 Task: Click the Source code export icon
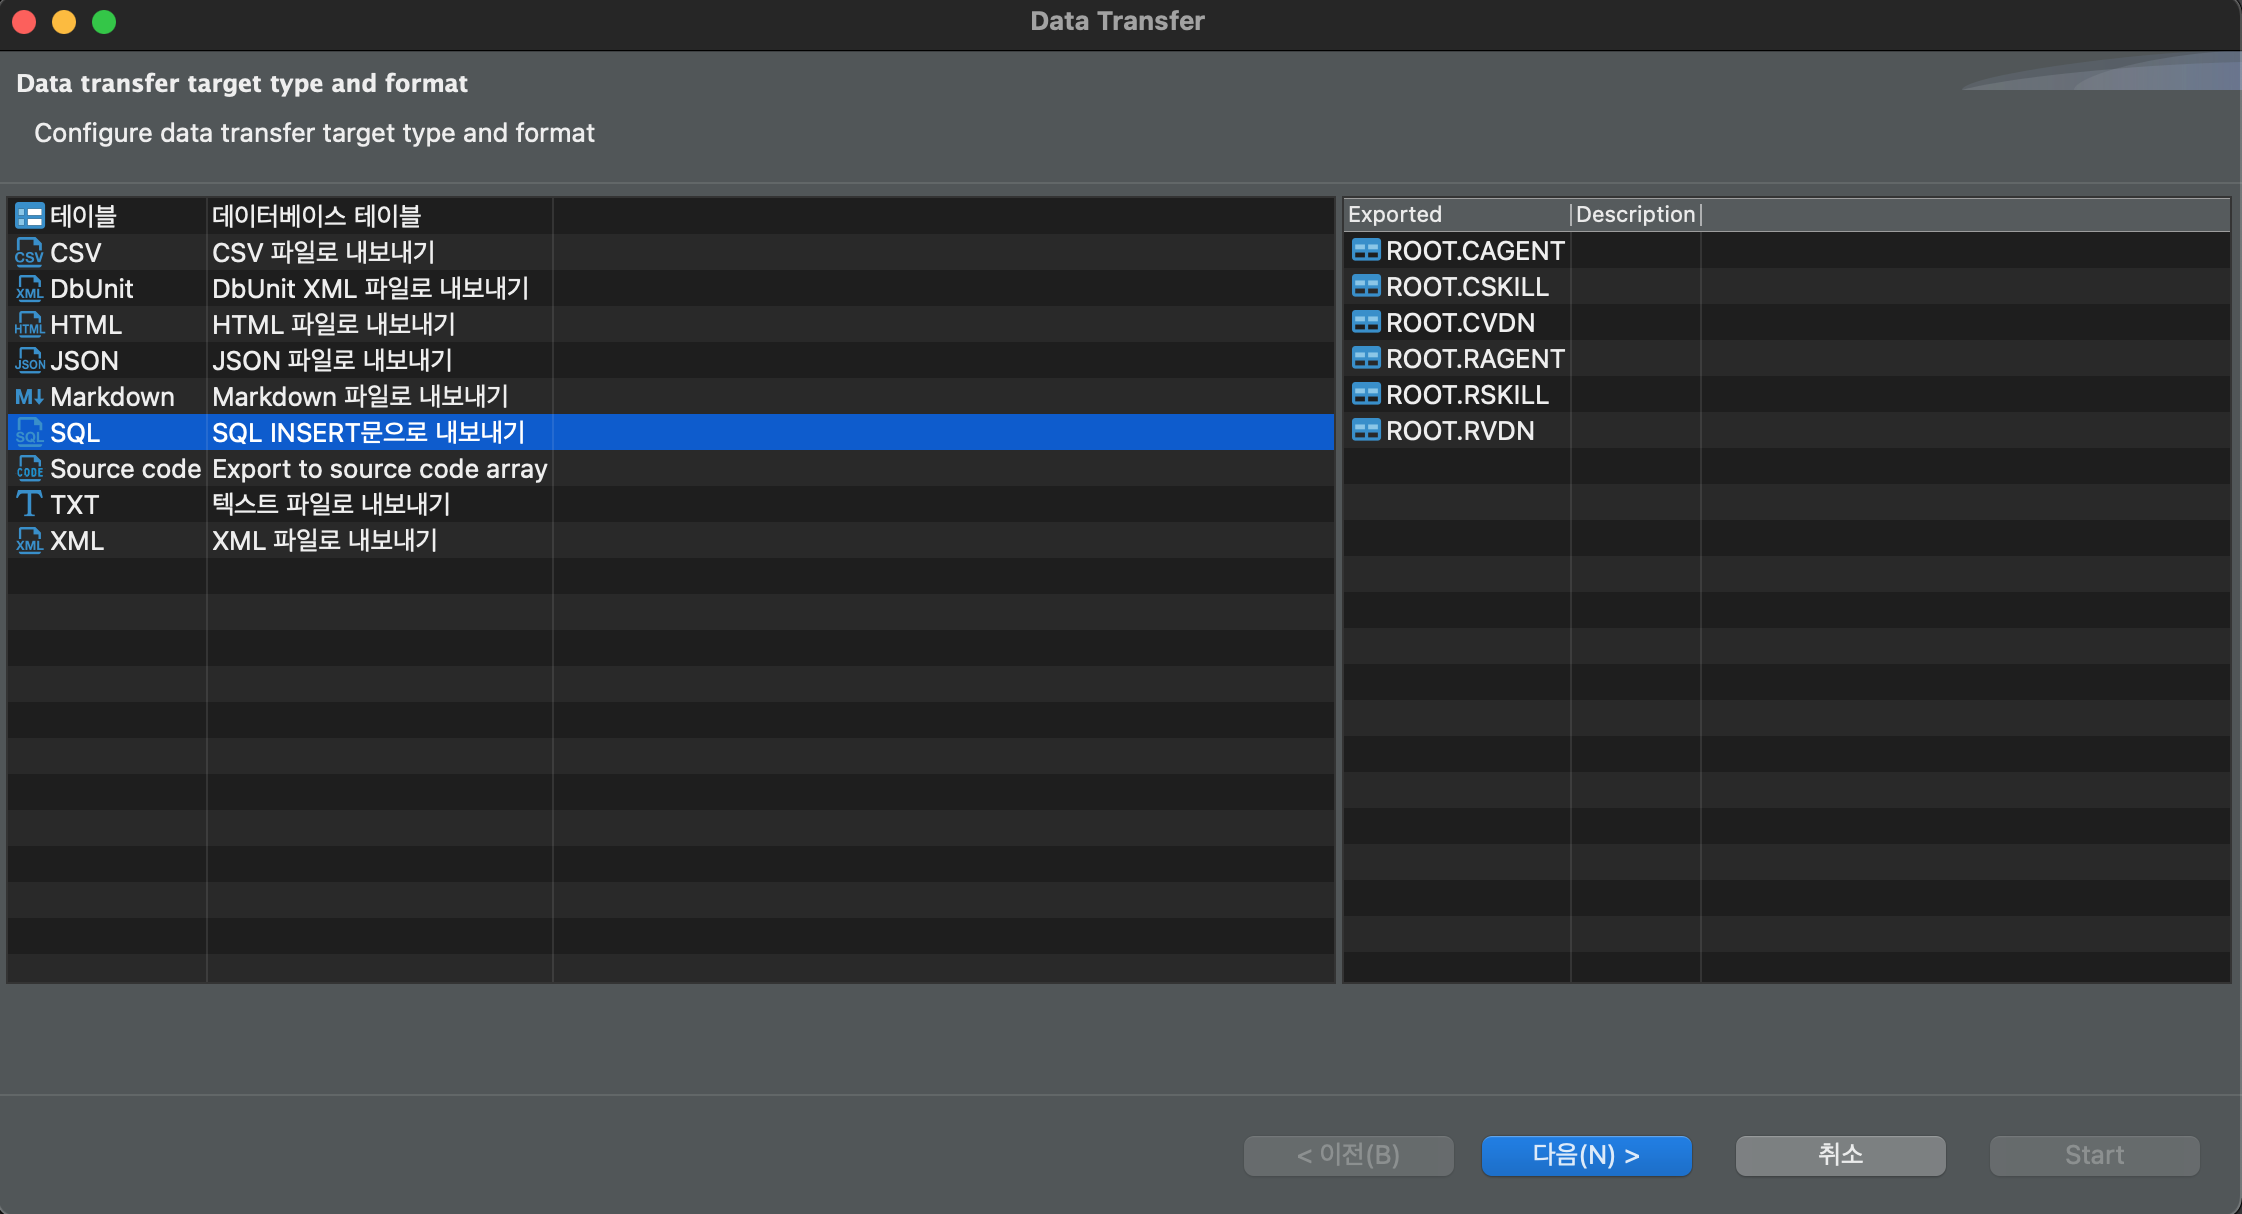point(29,468)
